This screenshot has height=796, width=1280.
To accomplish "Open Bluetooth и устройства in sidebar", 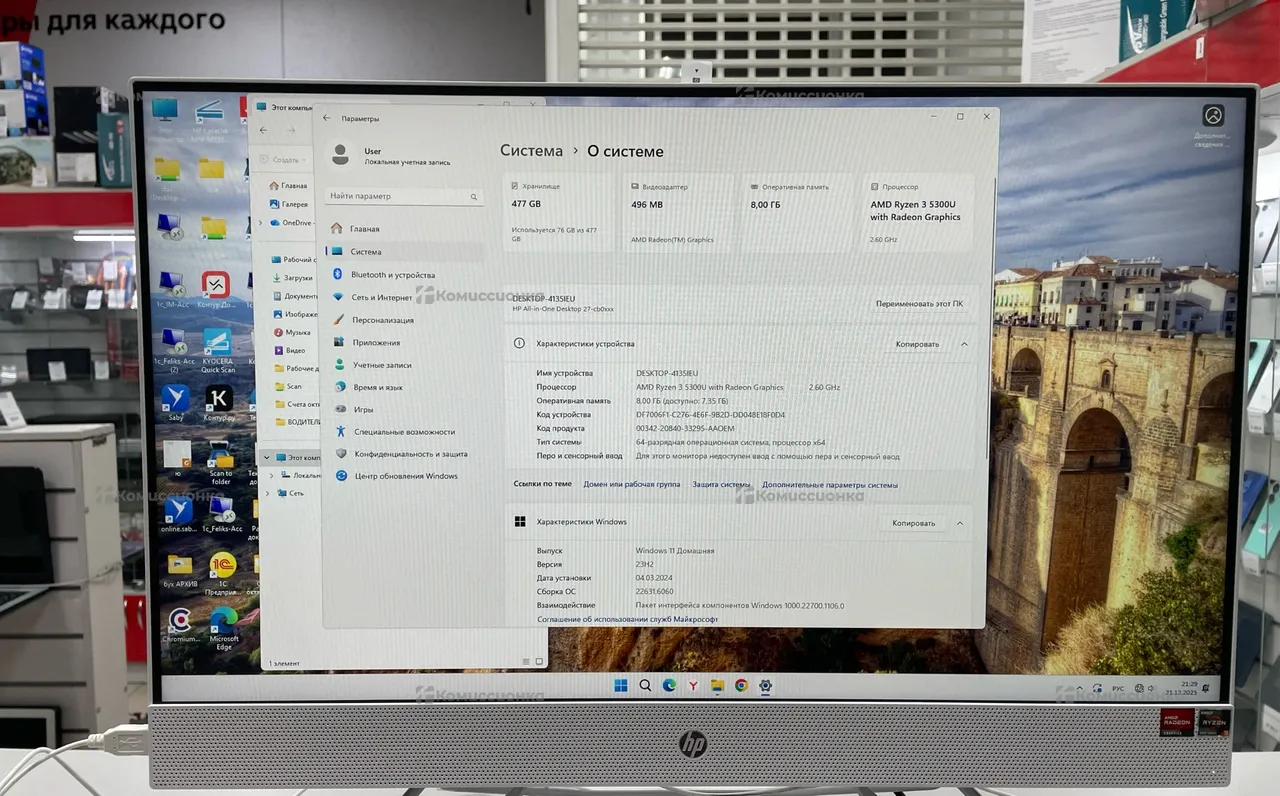I will [x=392, y=275].
